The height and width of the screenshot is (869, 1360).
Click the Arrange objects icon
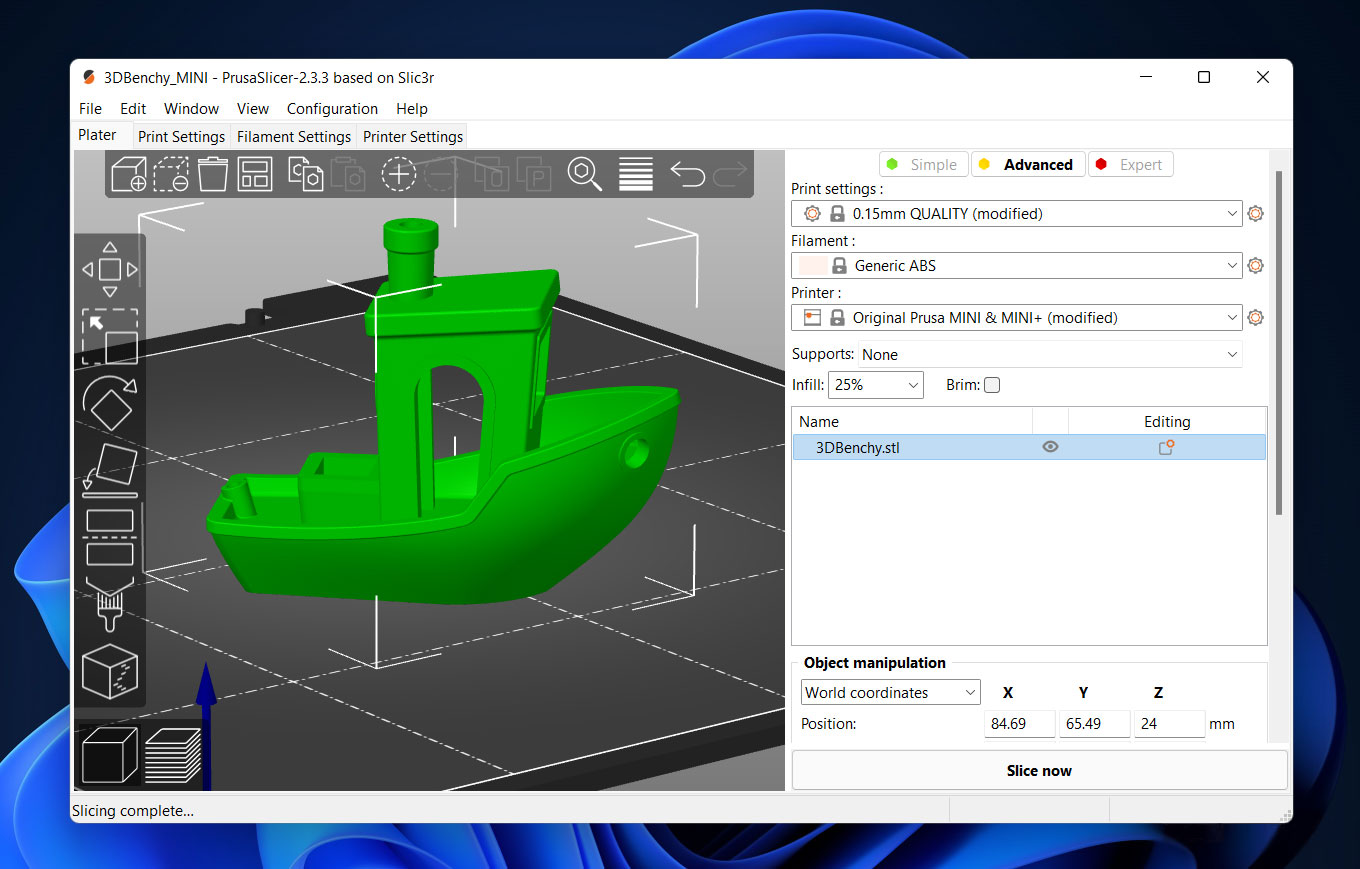pyautogui.click(x=255, y=174)
